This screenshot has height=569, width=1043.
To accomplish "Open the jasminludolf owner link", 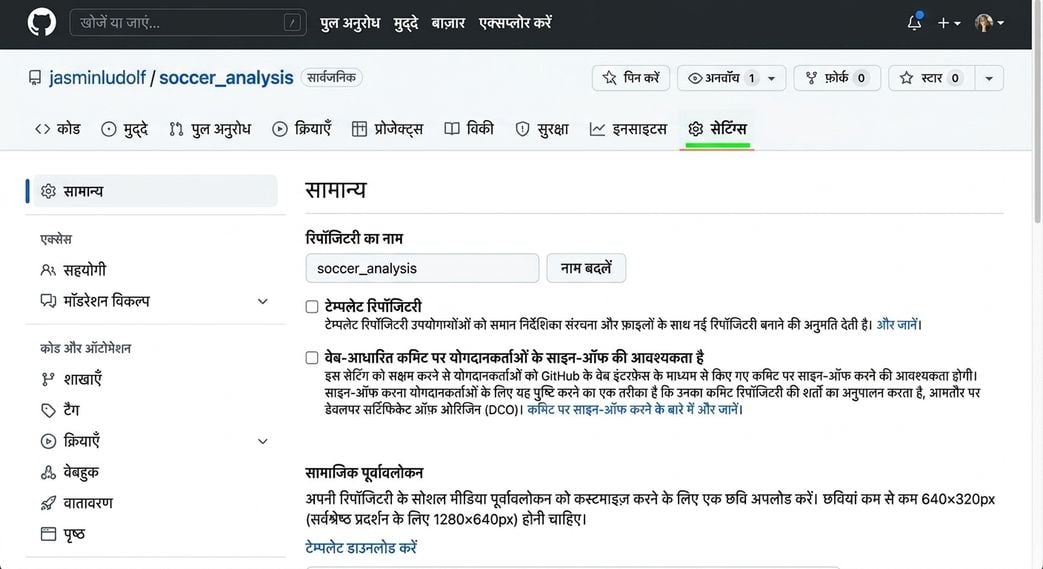I will [97, 78].
